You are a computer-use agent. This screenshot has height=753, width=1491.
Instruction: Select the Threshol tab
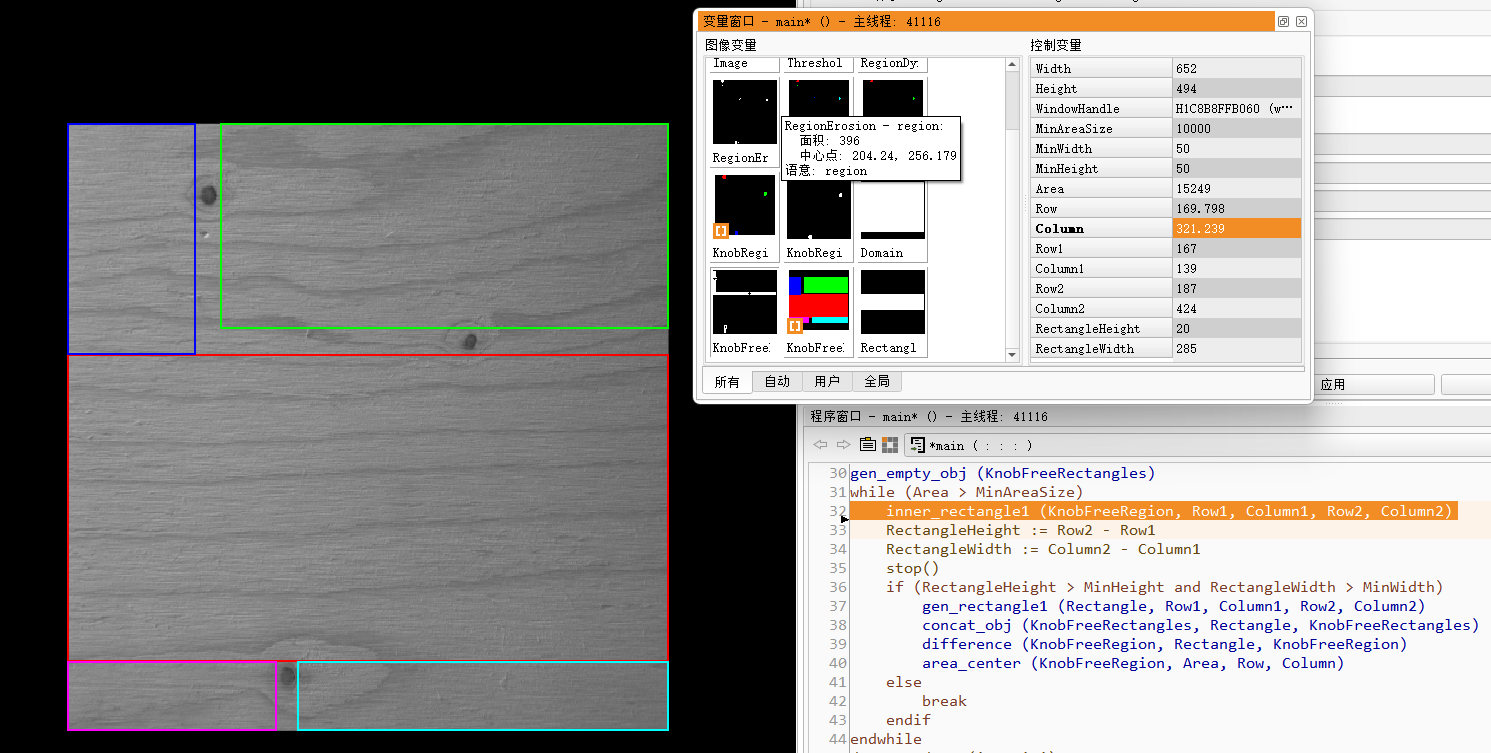point(816,63)
